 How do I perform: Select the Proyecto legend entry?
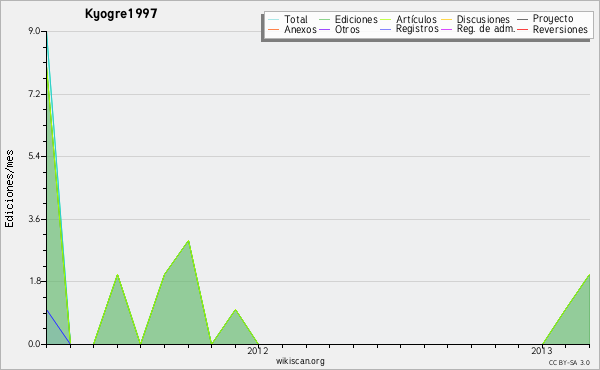553,19
